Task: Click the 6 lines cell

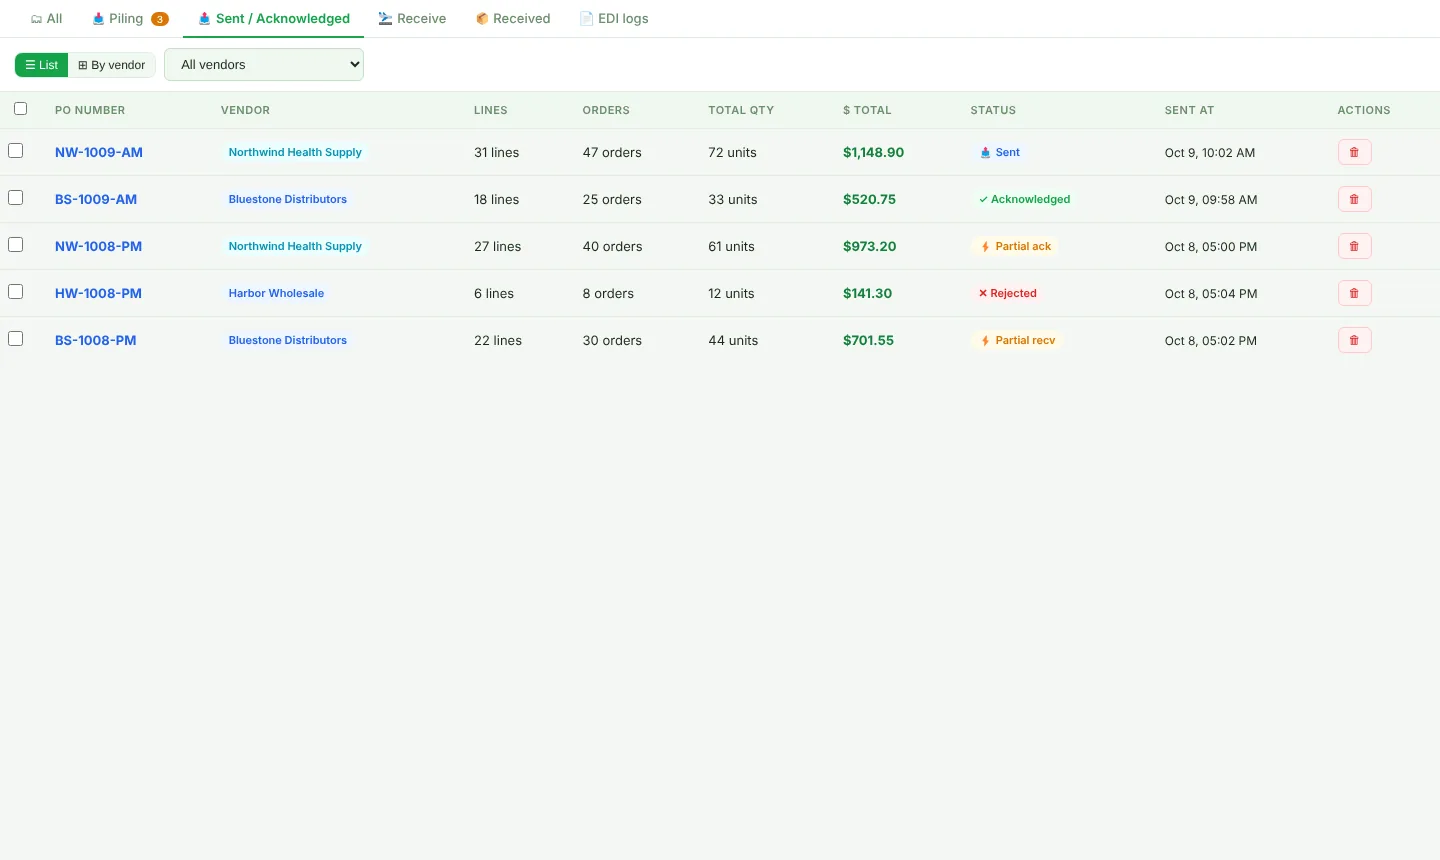Action: (494, 294)
